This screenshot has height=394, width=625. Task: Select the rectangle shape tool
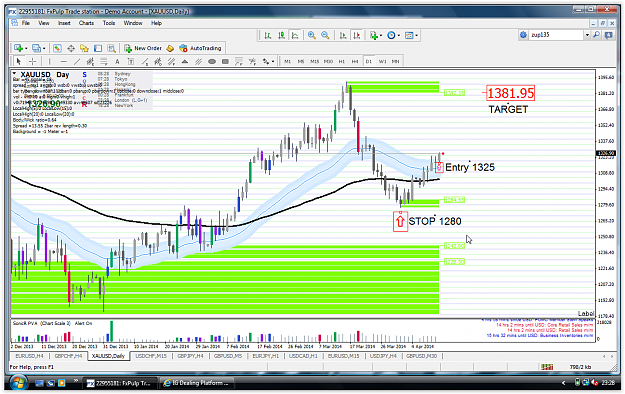coord(225,61)
